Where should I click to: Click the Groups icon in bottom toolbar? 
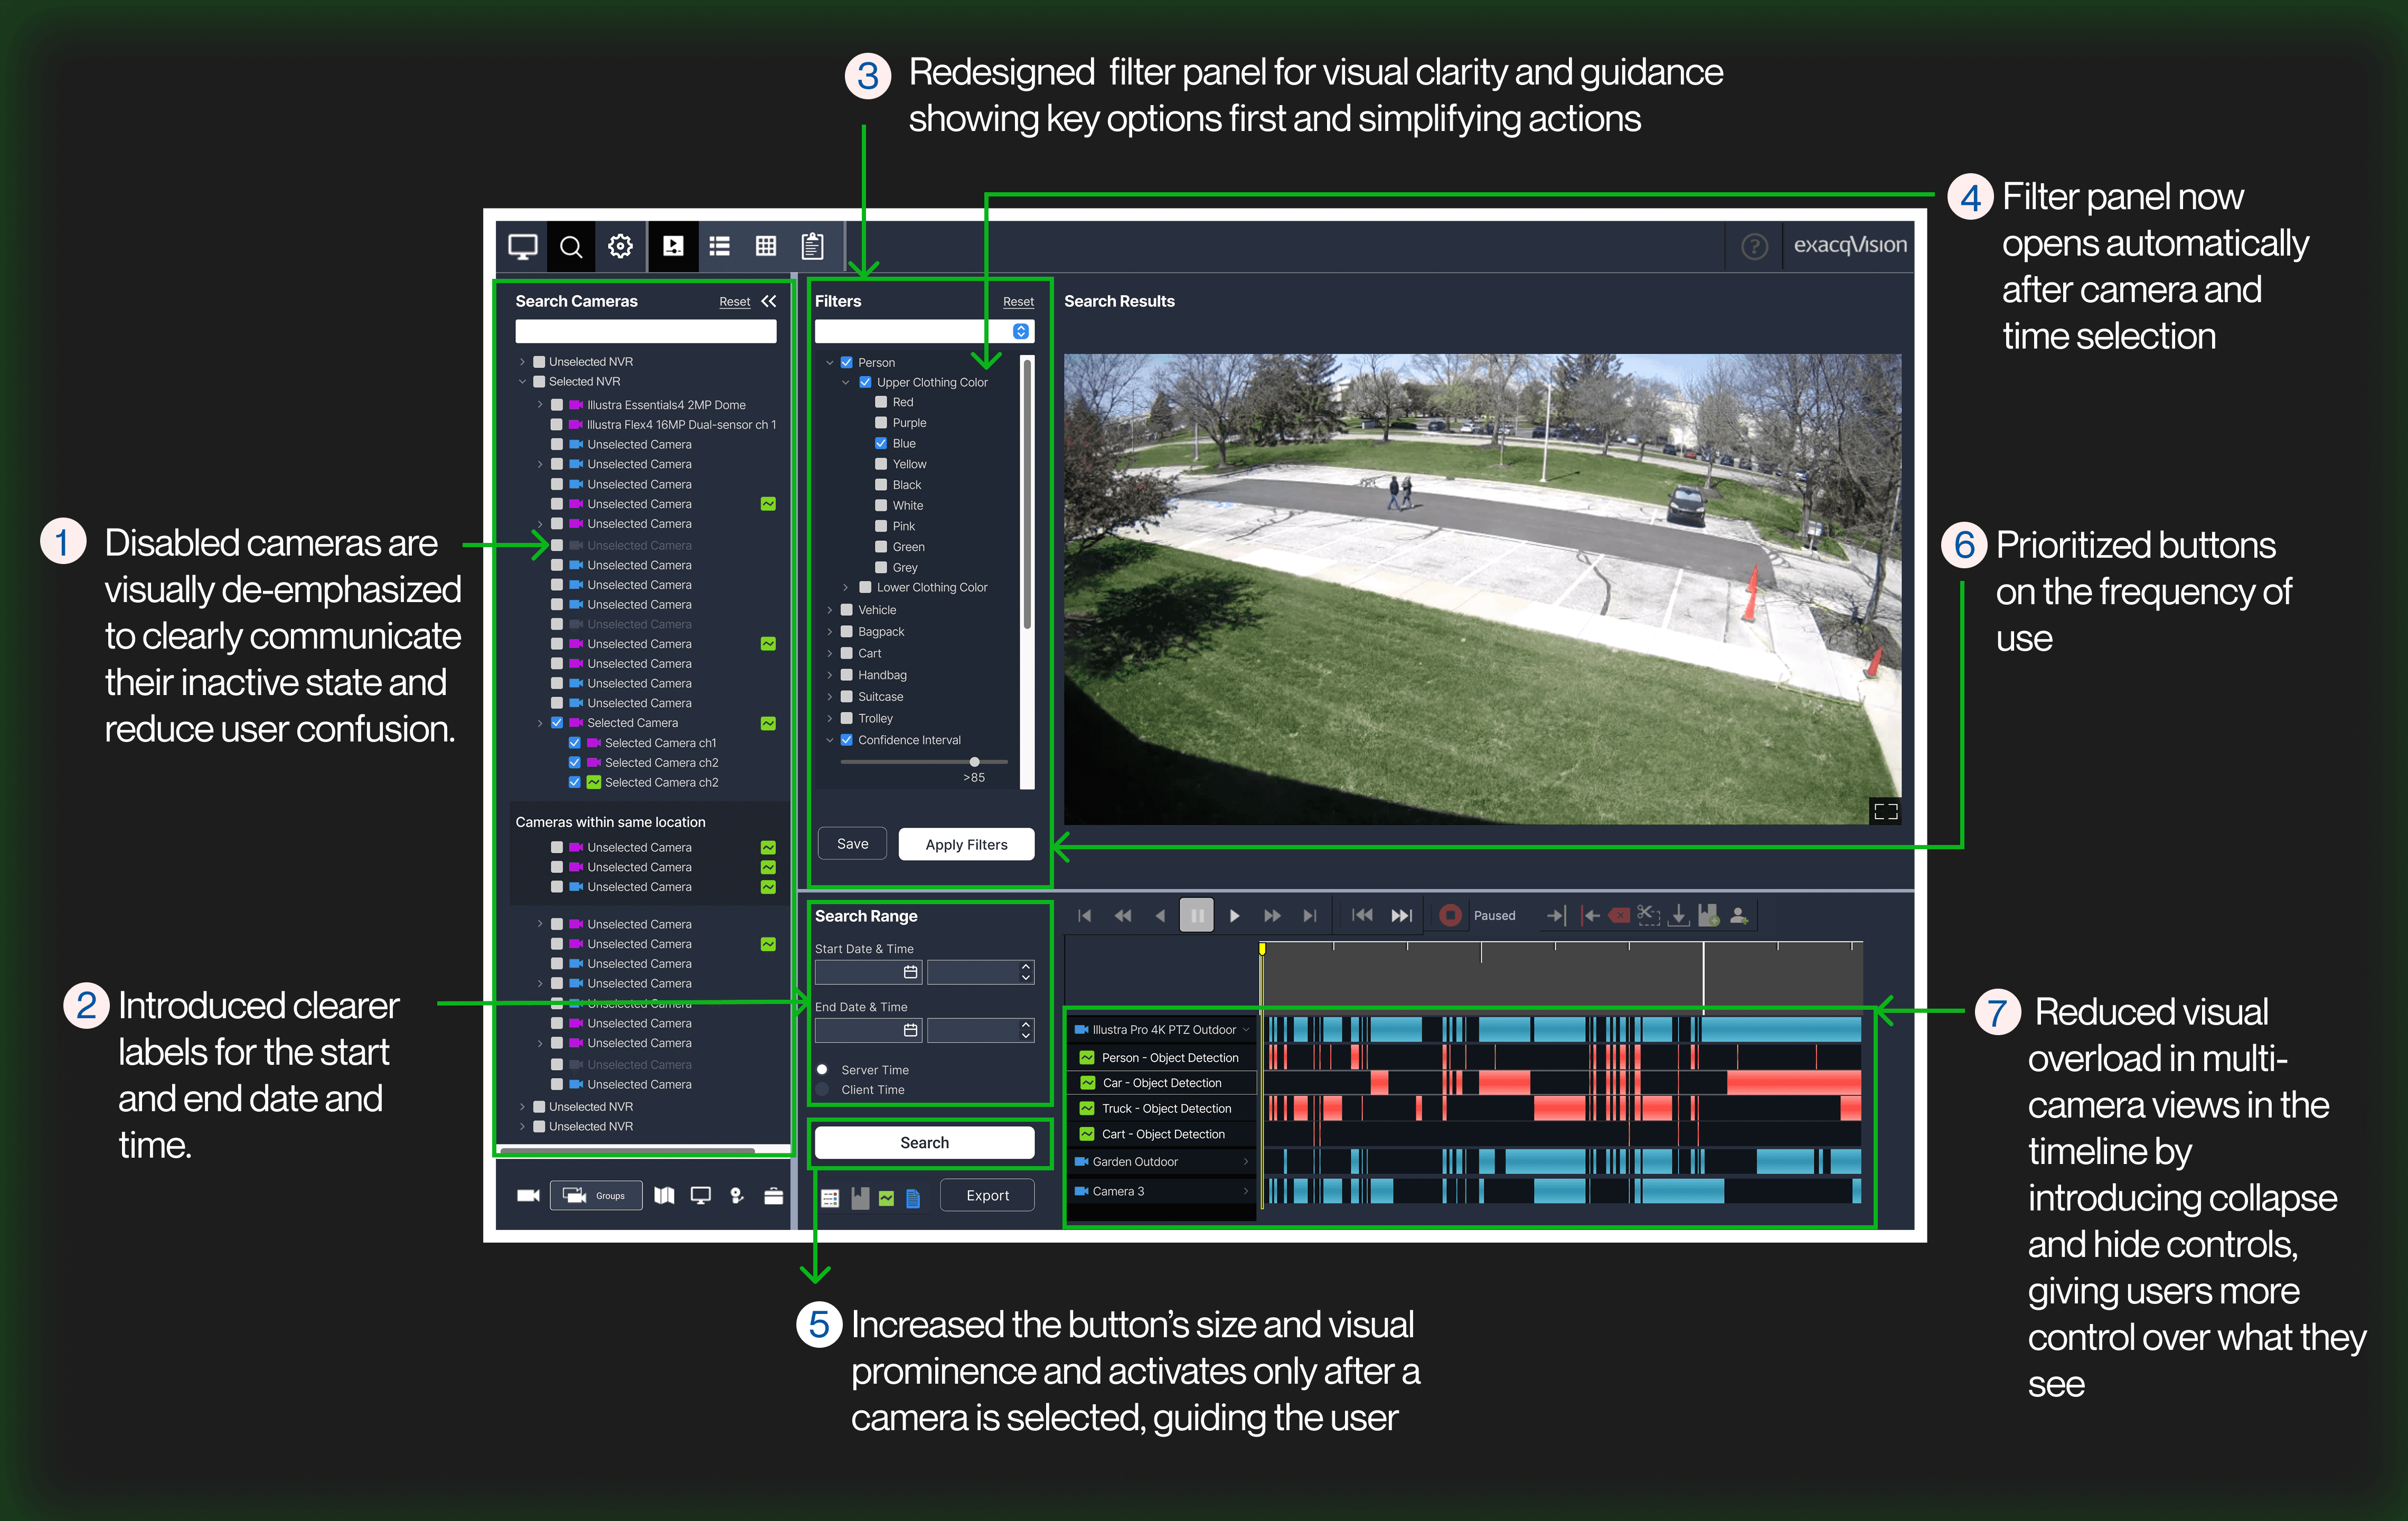[x=595, y=1195]
